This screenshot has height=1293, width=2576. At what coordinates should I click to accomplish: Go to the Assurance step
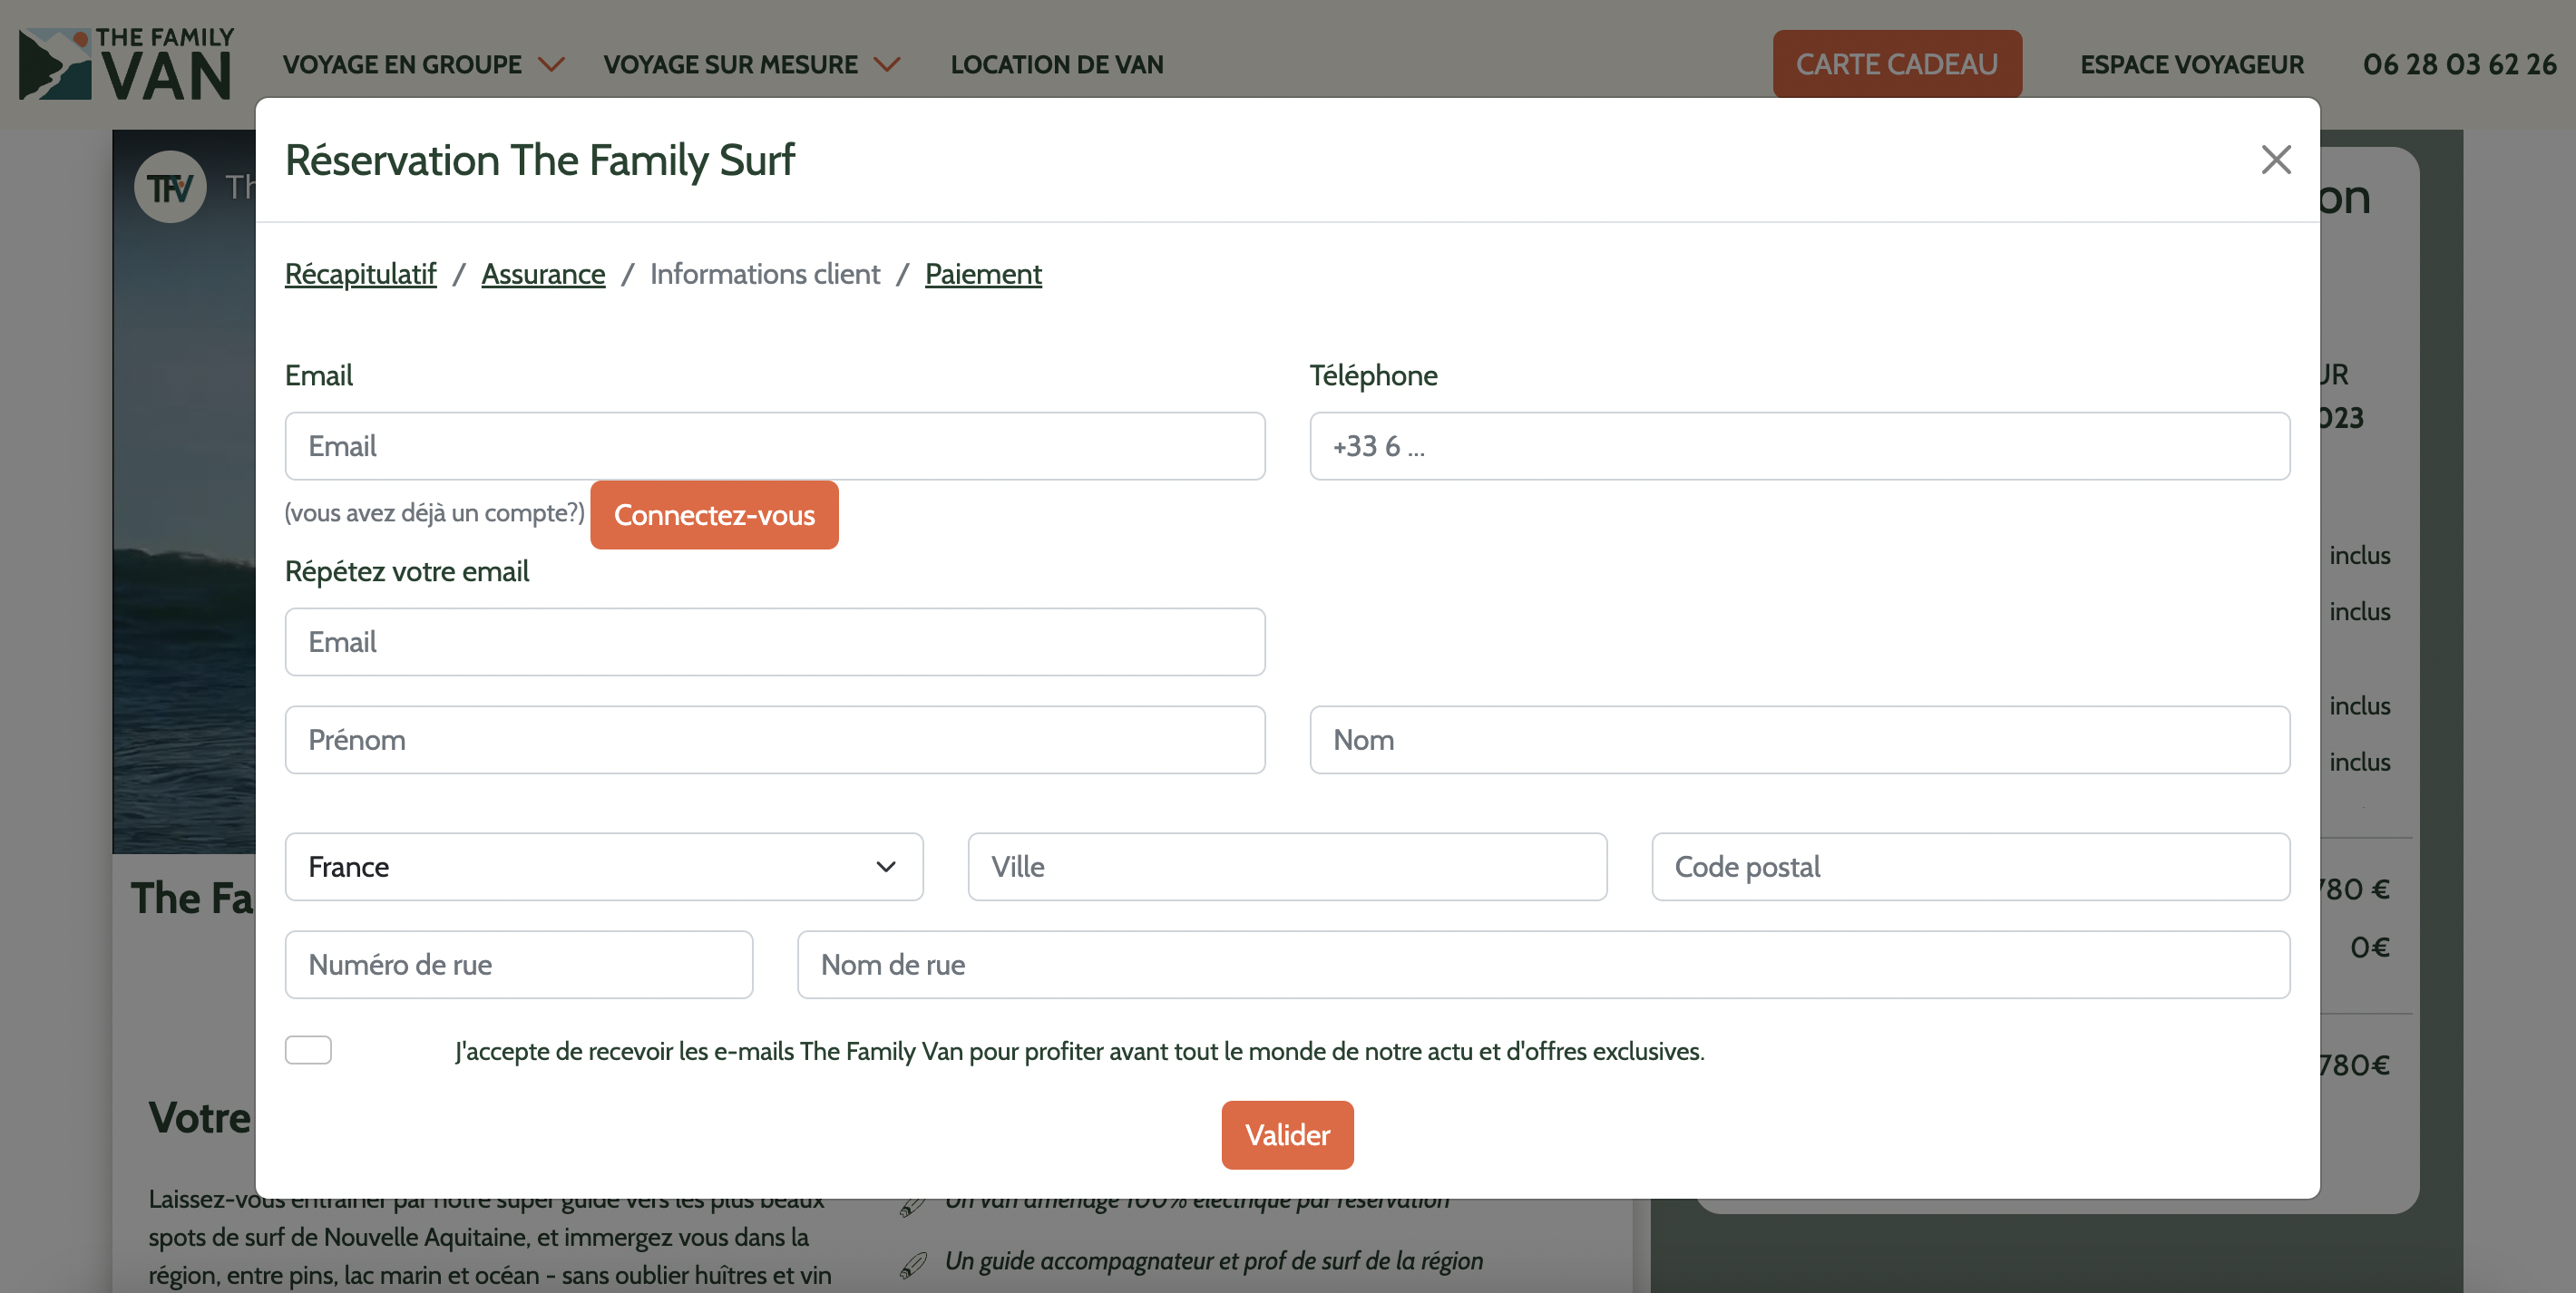(543, 274)
